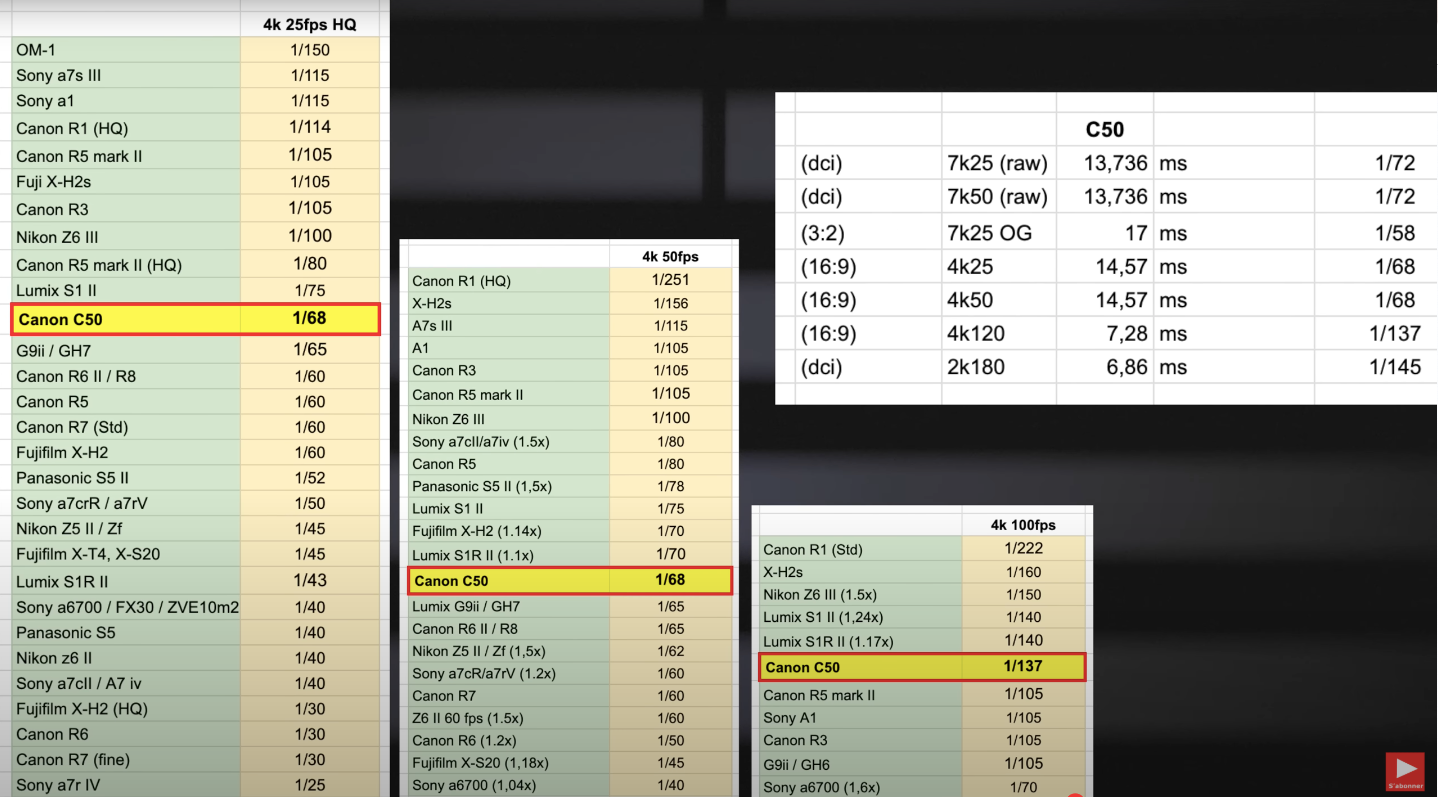Select the highlighted Canon C50 row in 4k 25fps table
The width and height of the screenshot is (1438, 797).
196,319
